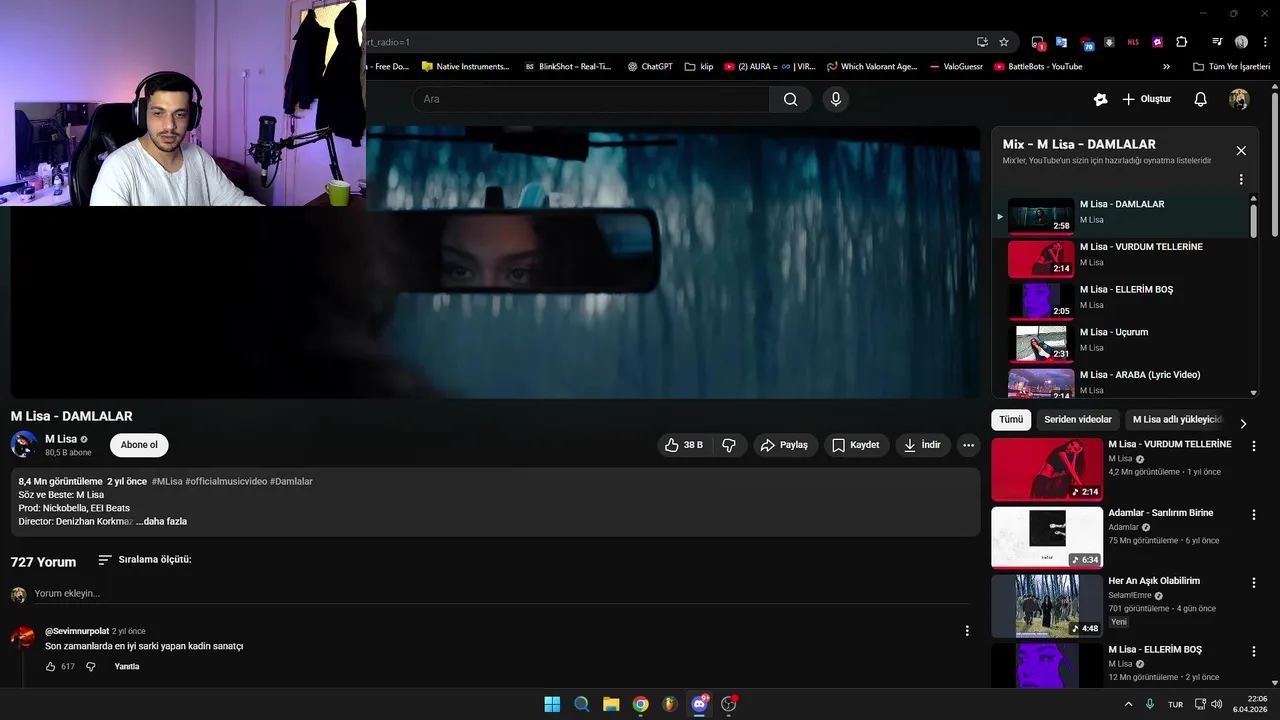
Task: Show hidden system tray icons chevron
Action: (x=1128, y=704)
